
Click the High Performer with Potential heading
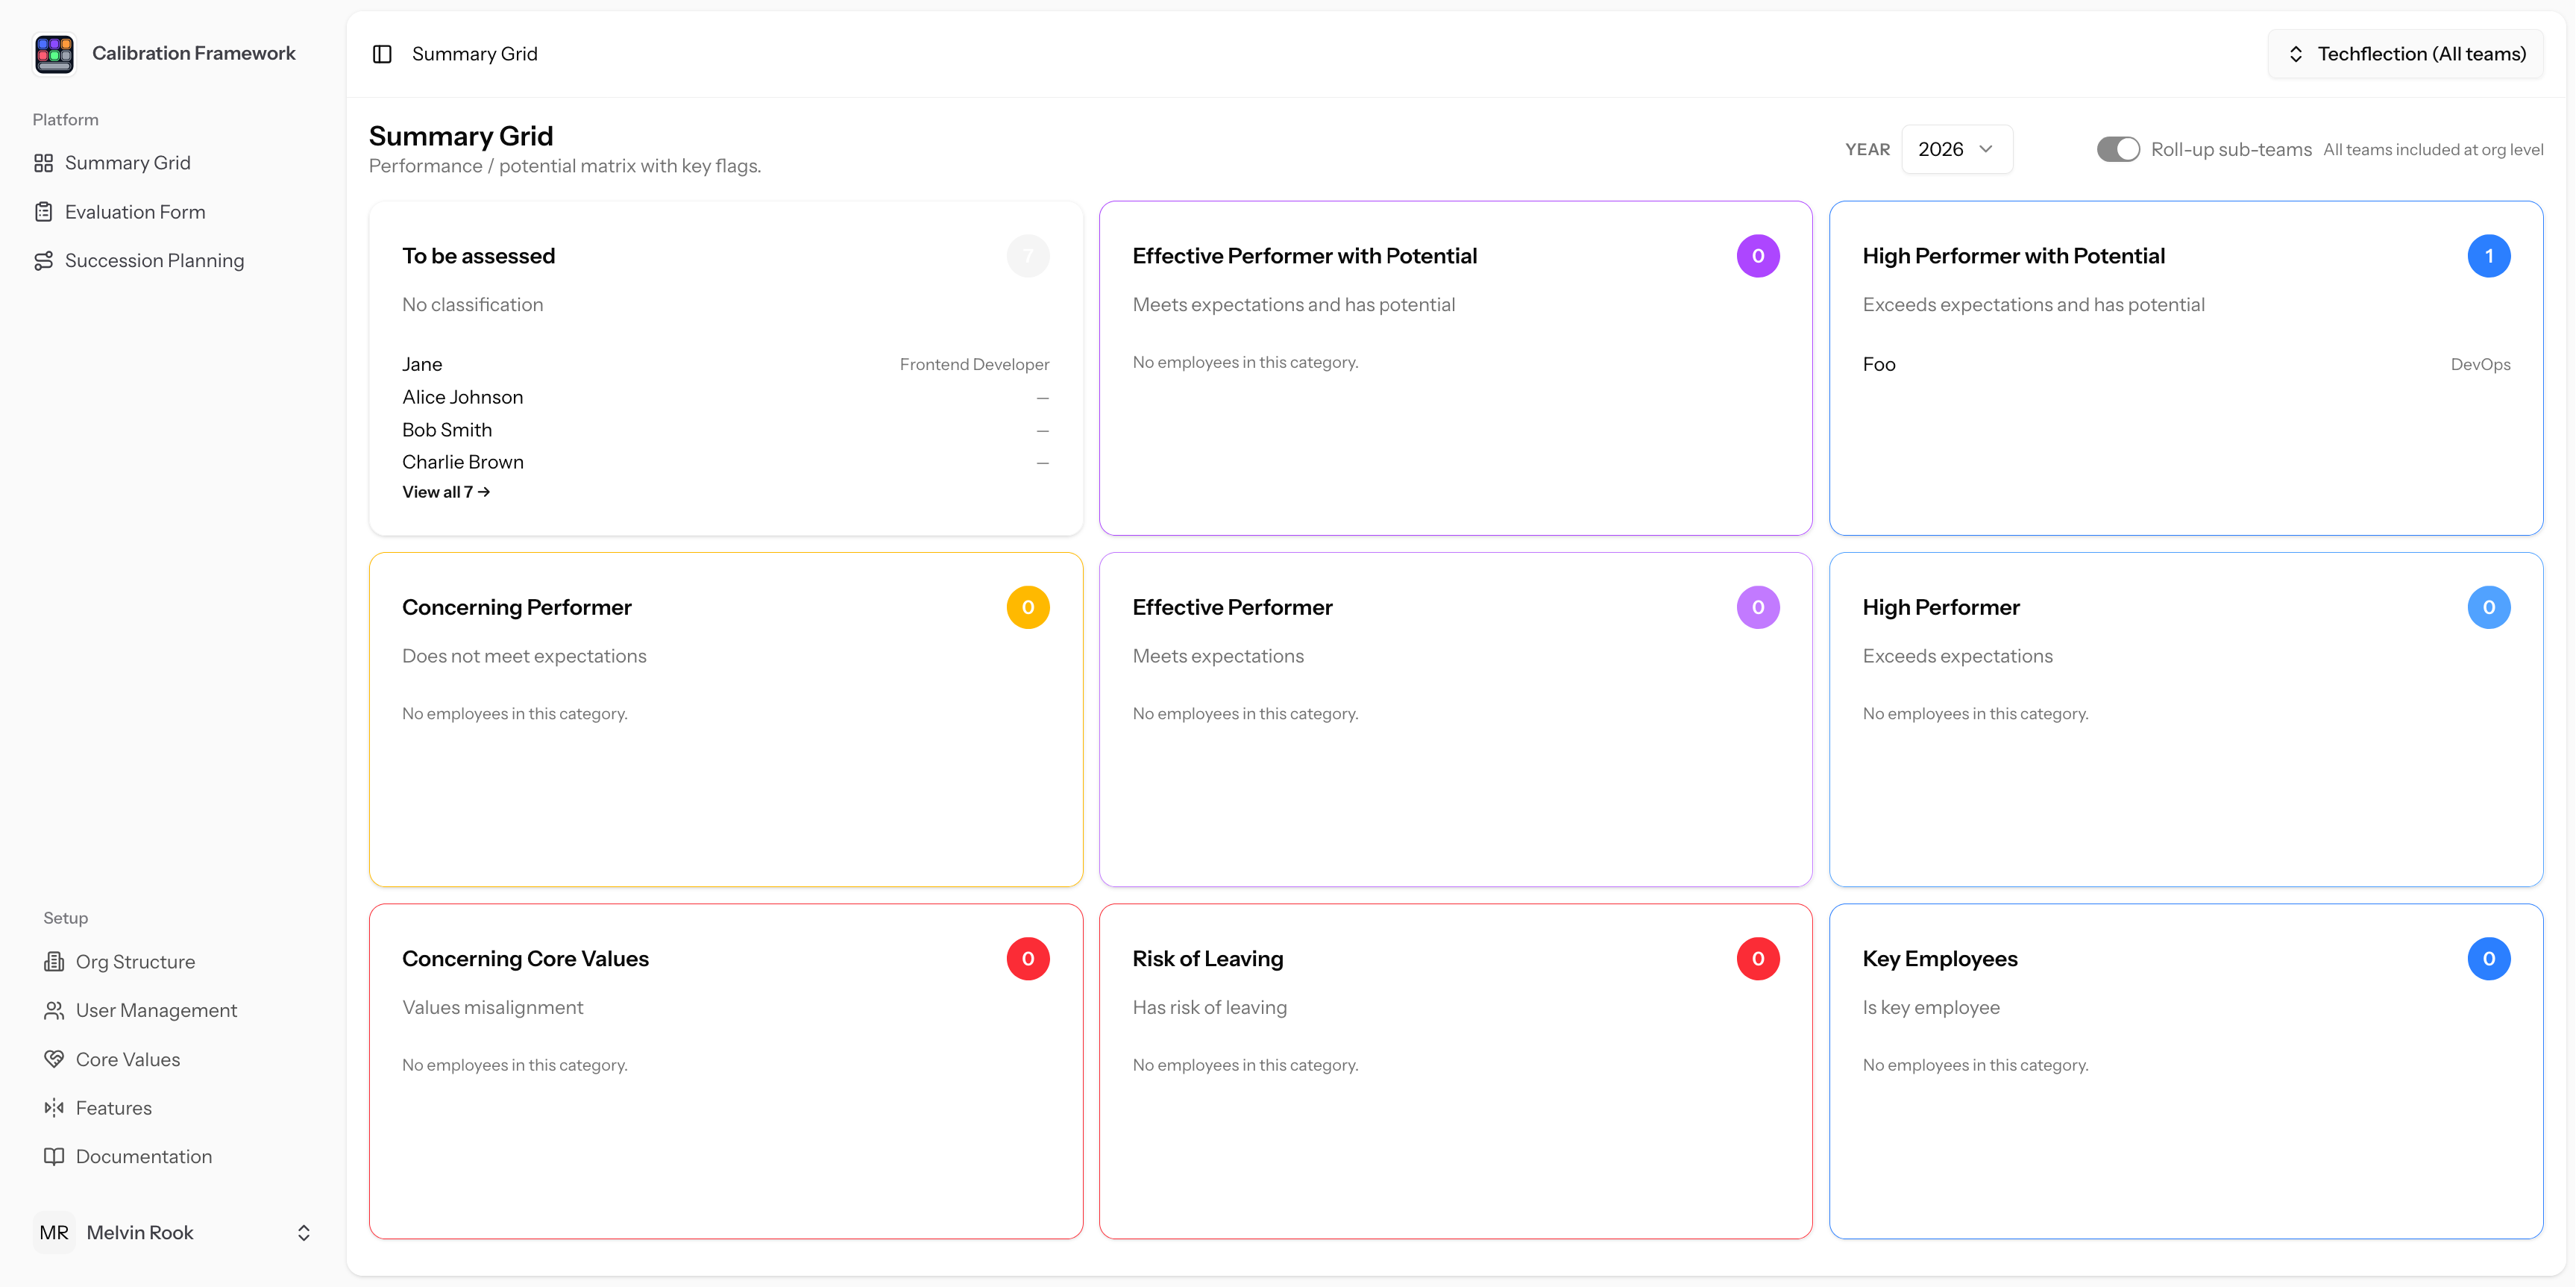tap(2013, 256)
